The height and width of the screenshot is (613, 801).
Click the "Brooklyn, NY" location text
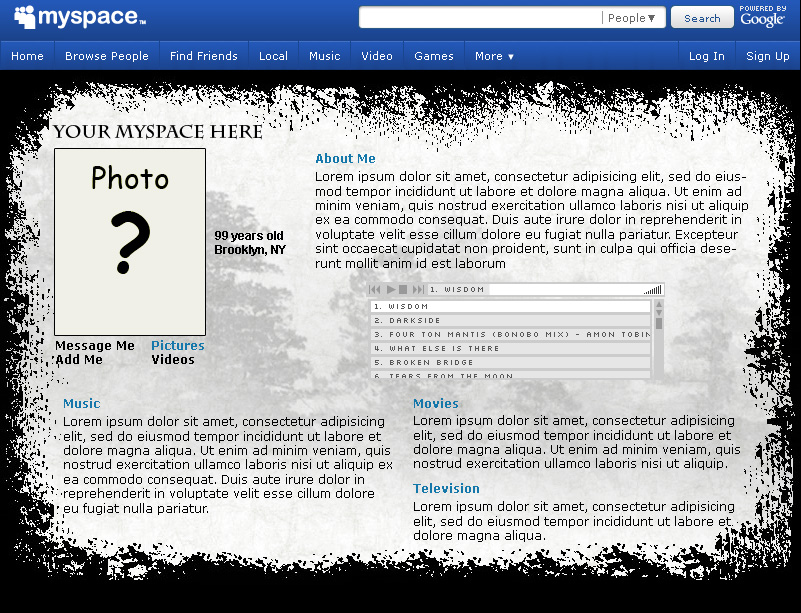250,250
